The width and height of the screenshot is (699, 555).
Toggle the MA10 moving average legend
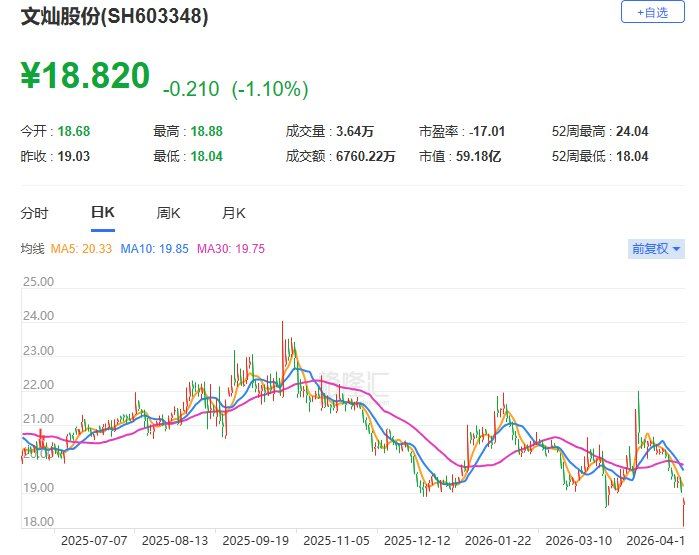[x=155, y=249]
